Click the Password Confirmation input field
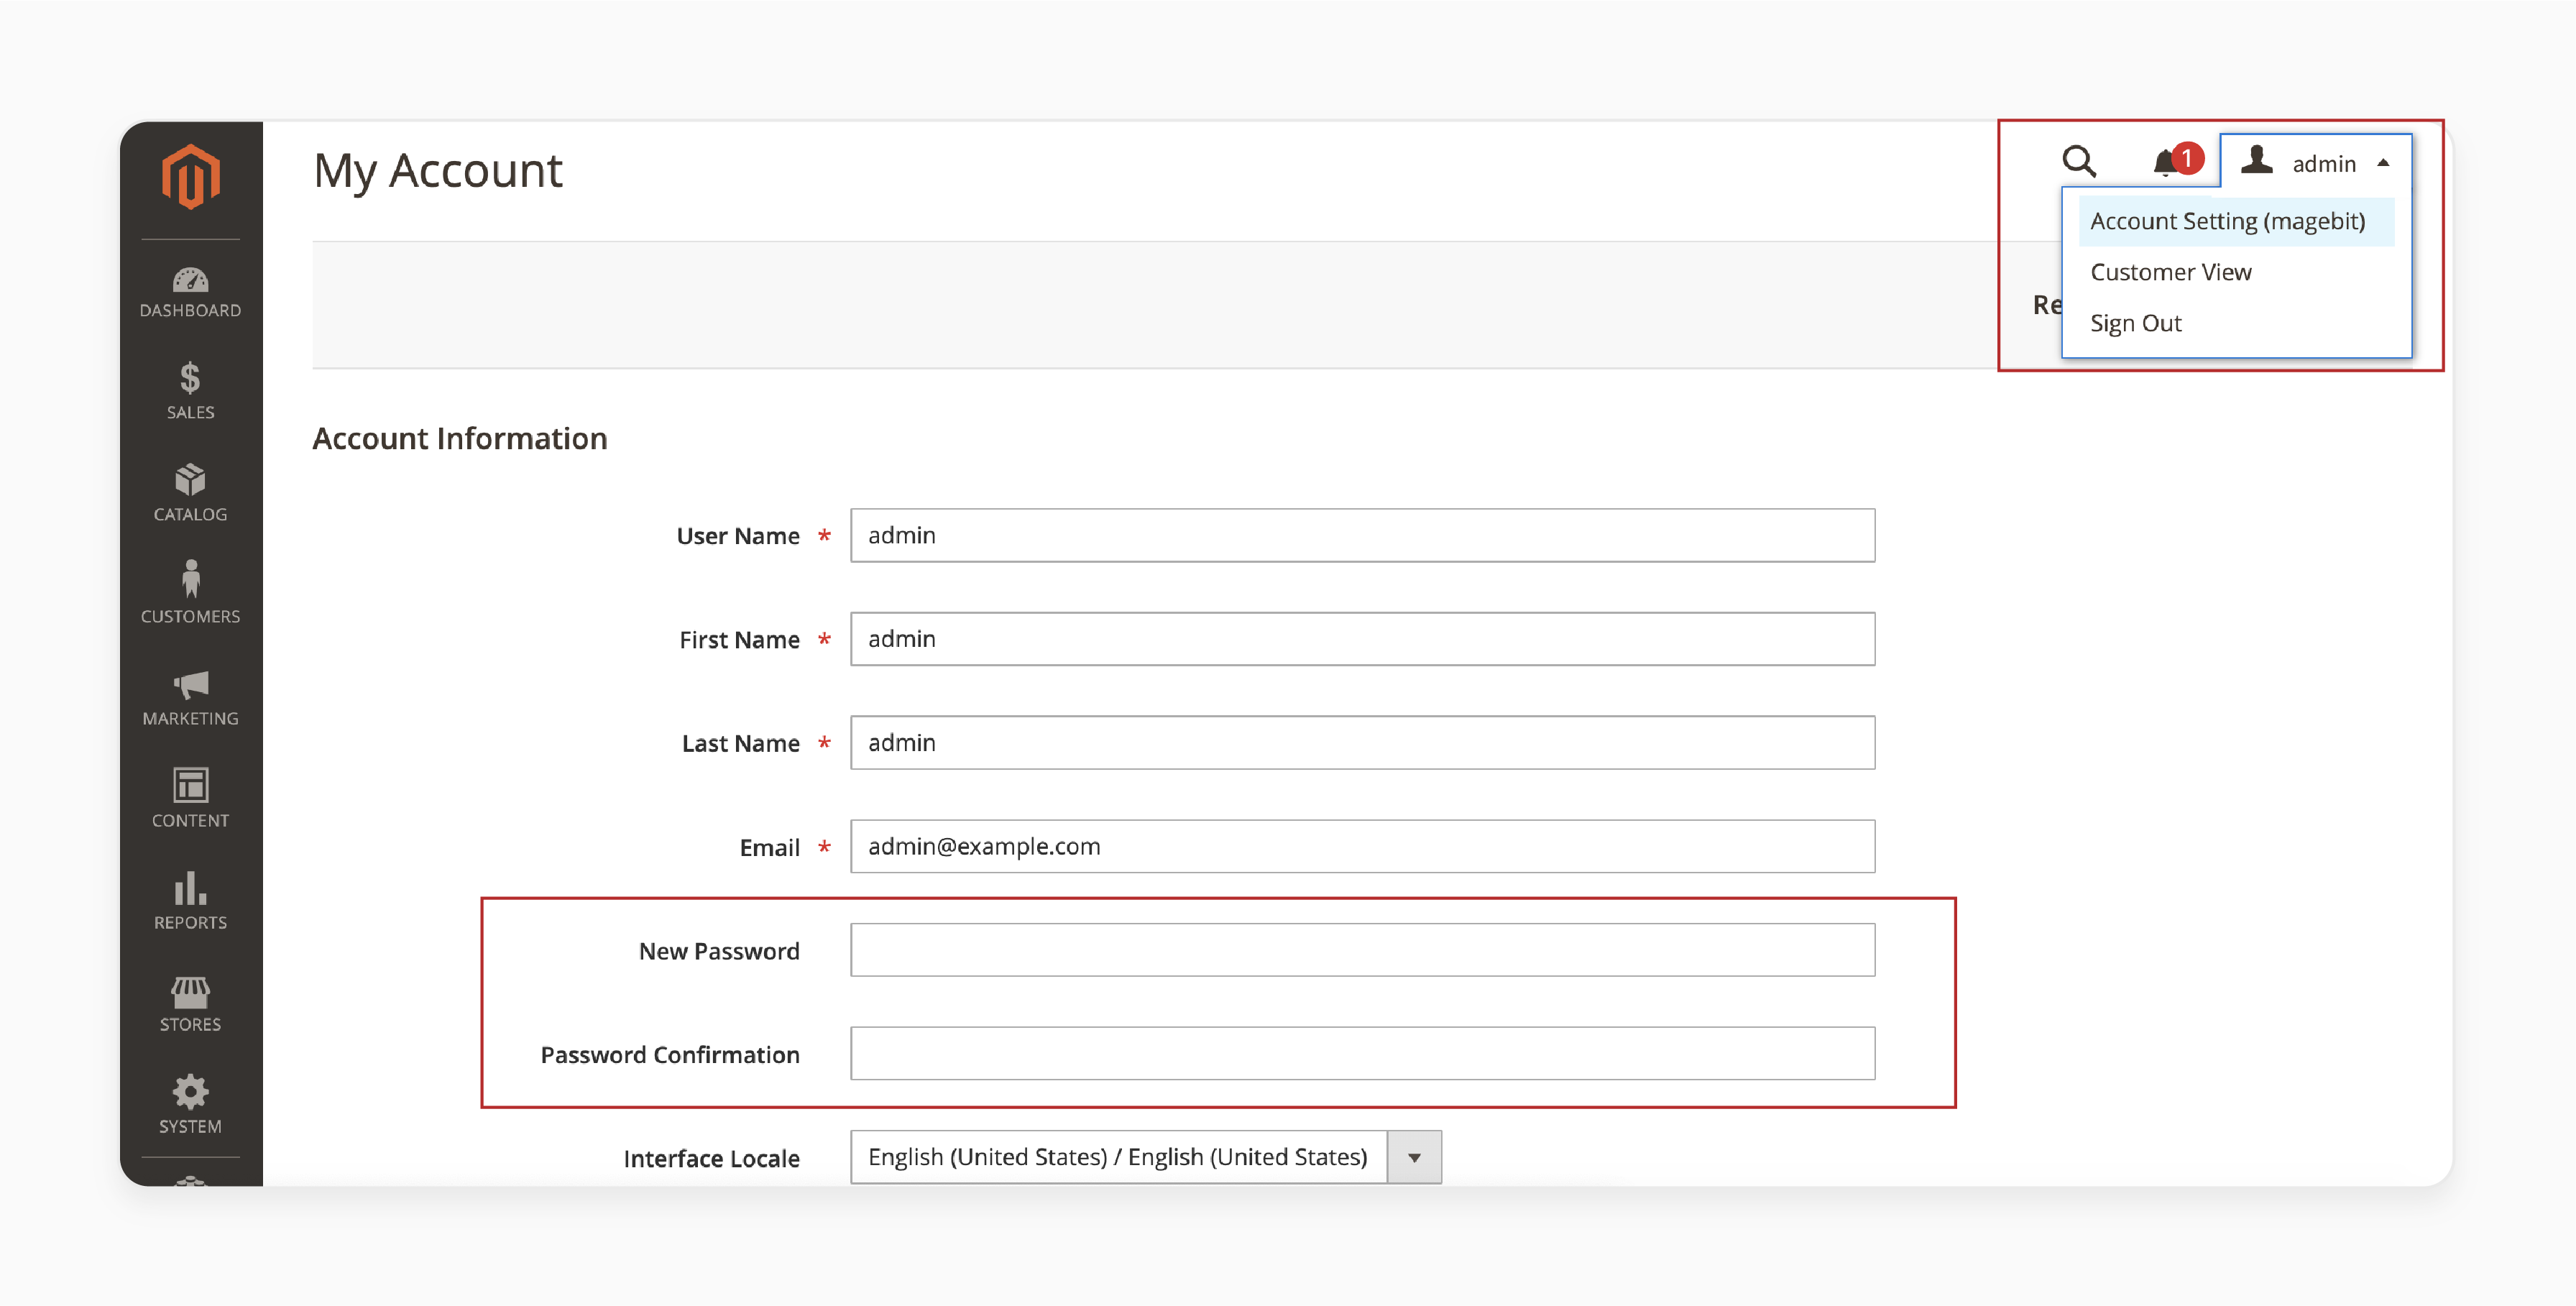Image resolution: width=2576 pixels, height=1306 pixels. [x=1362, y=1053]
